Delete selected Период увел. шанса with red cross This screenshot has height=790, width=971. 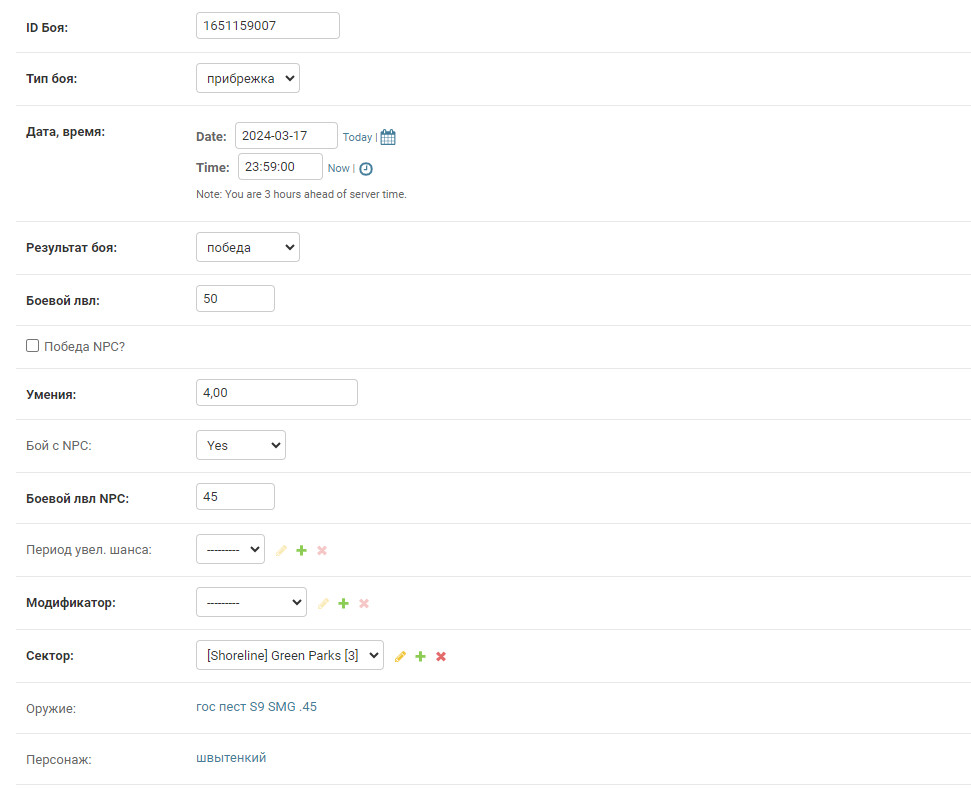click(322, 550)
